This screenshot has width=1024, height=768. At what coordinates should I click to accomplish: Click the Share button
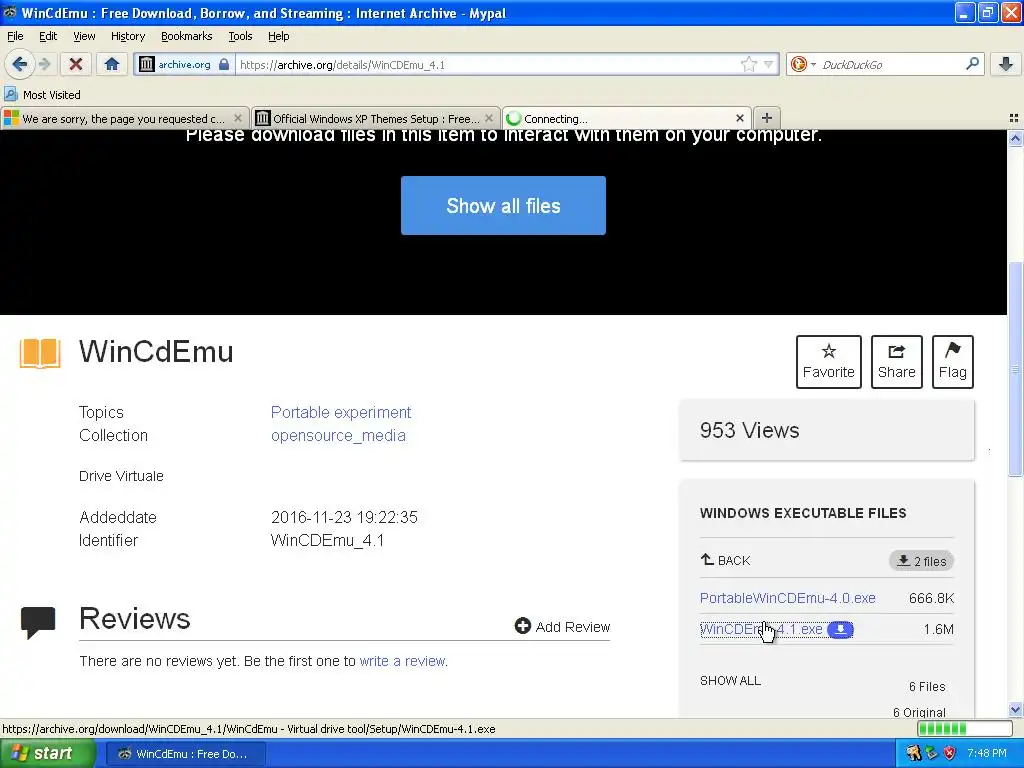coord(897,362)
